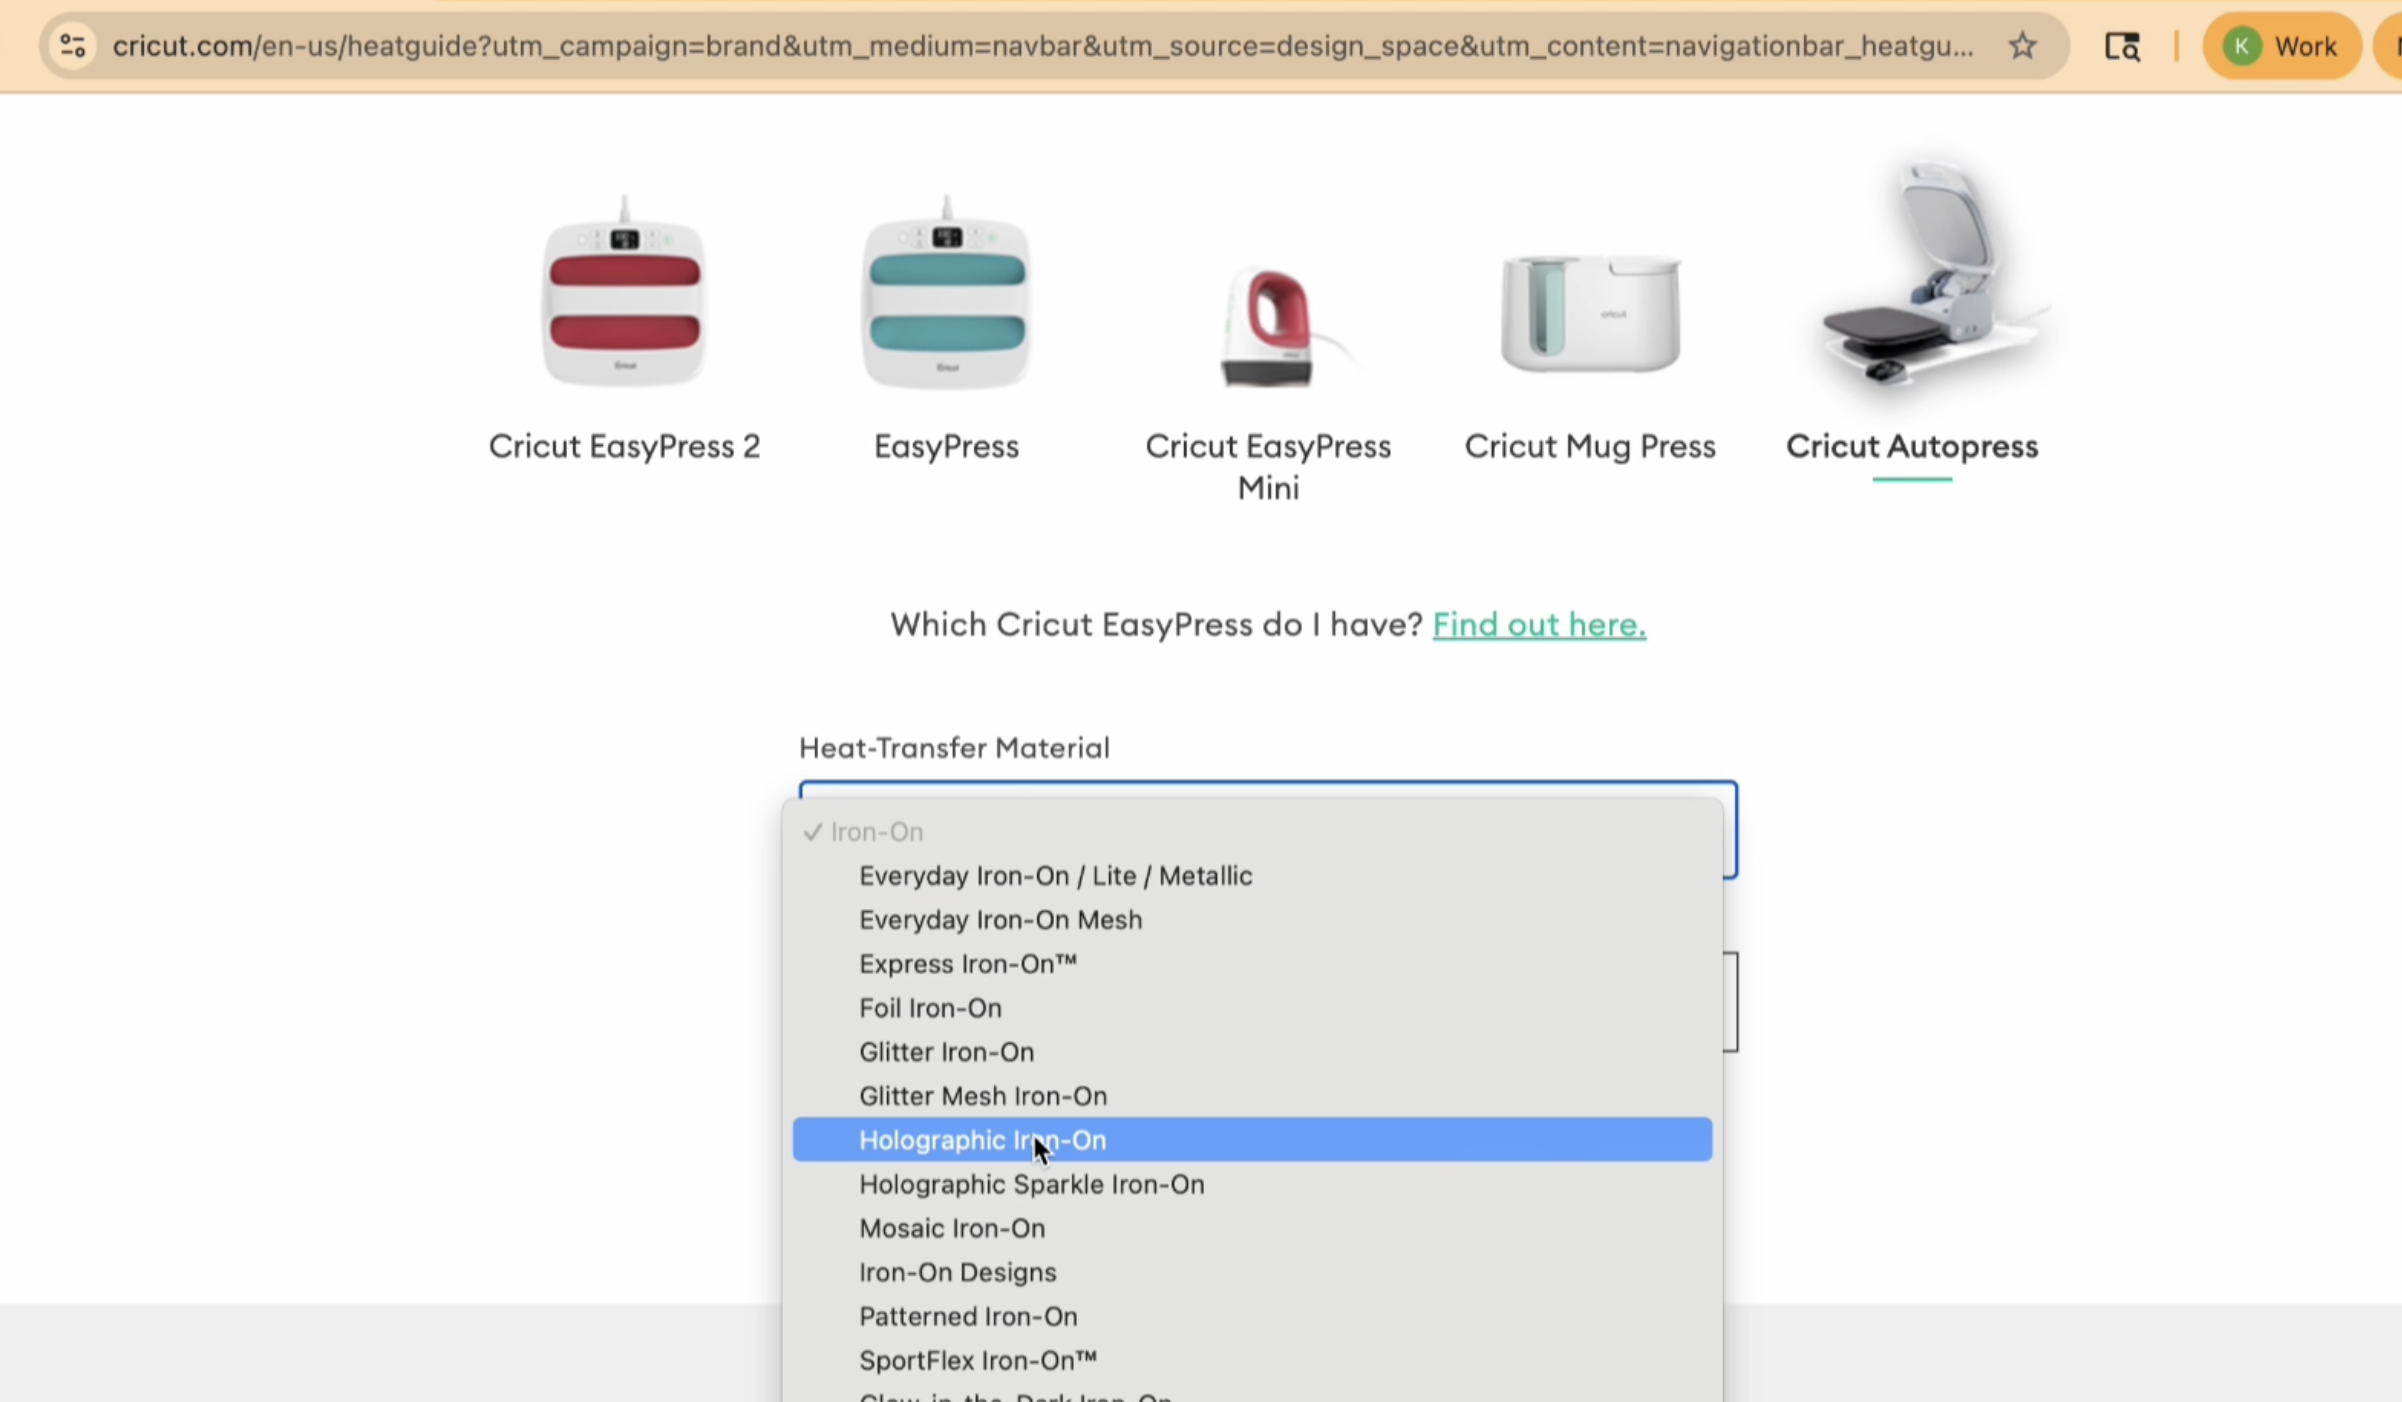Select the Cricut EasyPress Mini image
The height and width of the screenshot is (1402, 2402).
tap(1267, 325)
